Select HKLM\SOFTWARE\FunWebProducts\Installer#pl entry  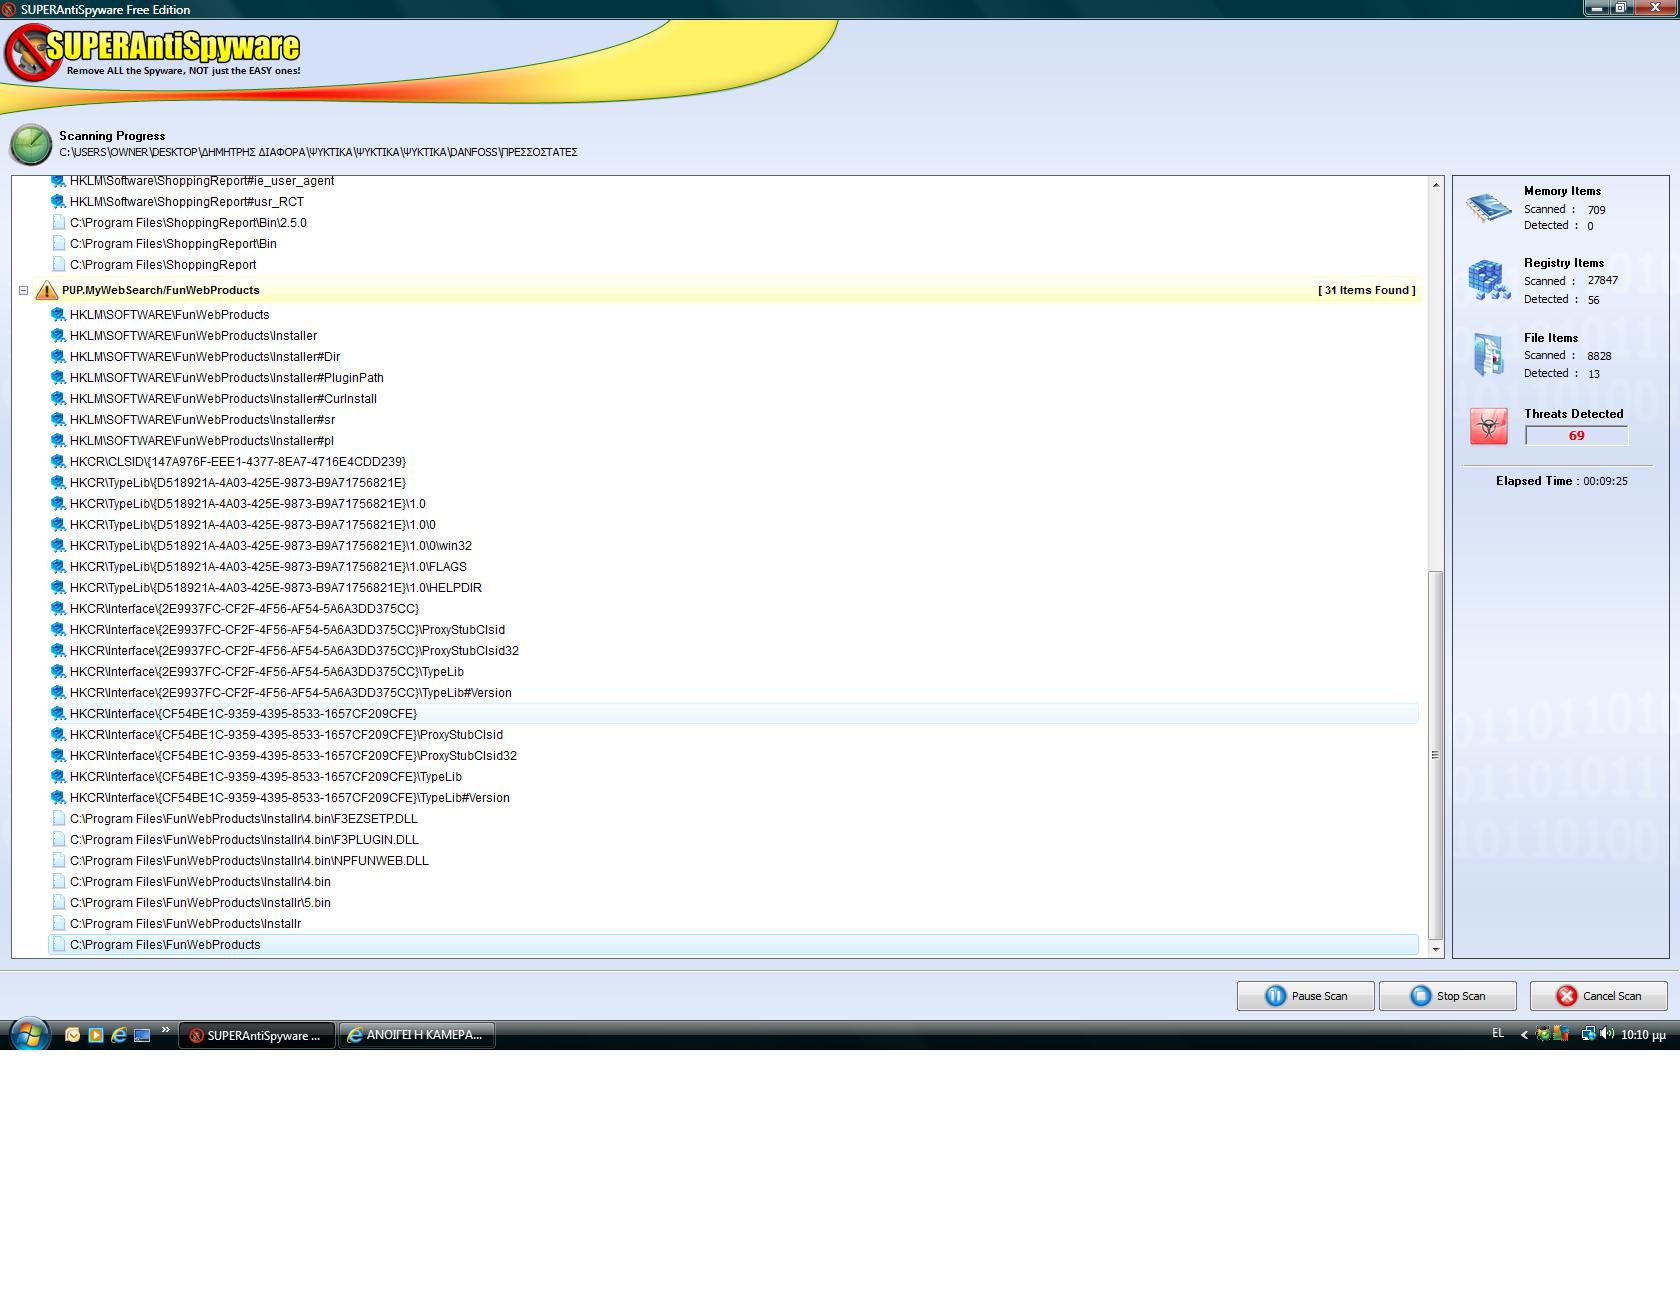[202, 441]
